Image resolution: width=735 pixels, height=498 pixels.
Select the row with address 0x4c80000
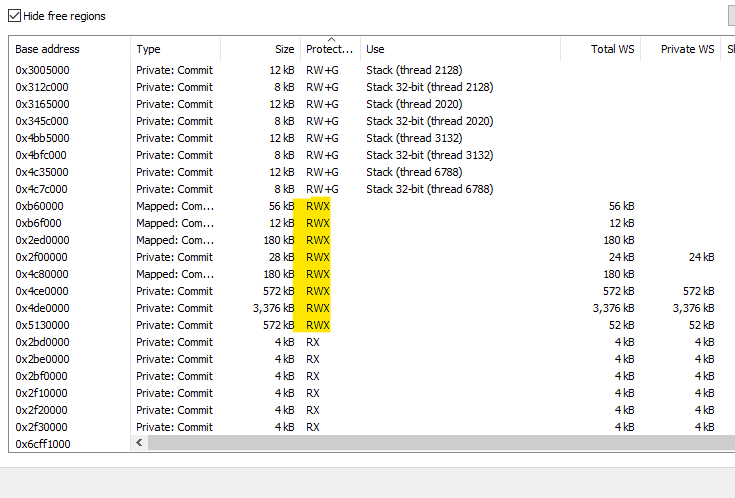372,274
